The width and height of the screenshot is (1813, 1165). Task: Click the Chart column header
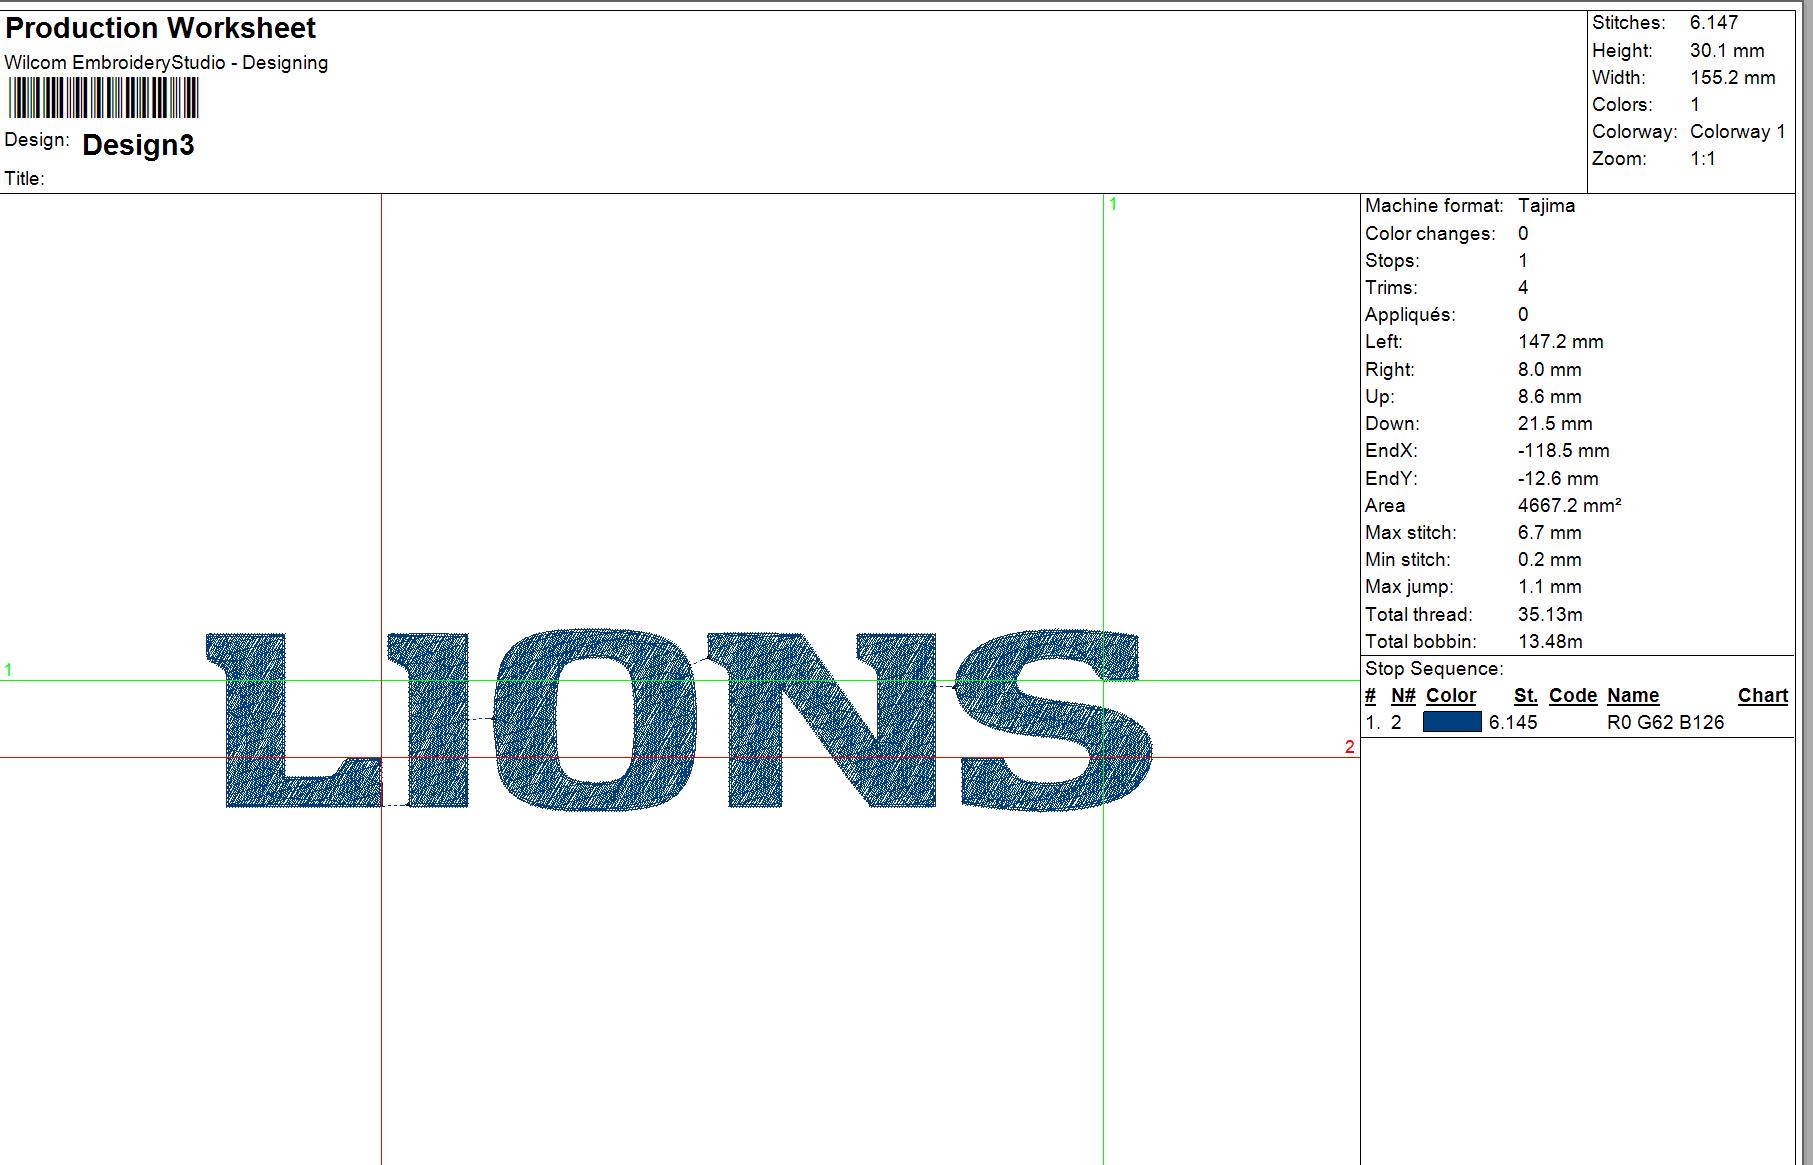click(x=1762, y=695)
